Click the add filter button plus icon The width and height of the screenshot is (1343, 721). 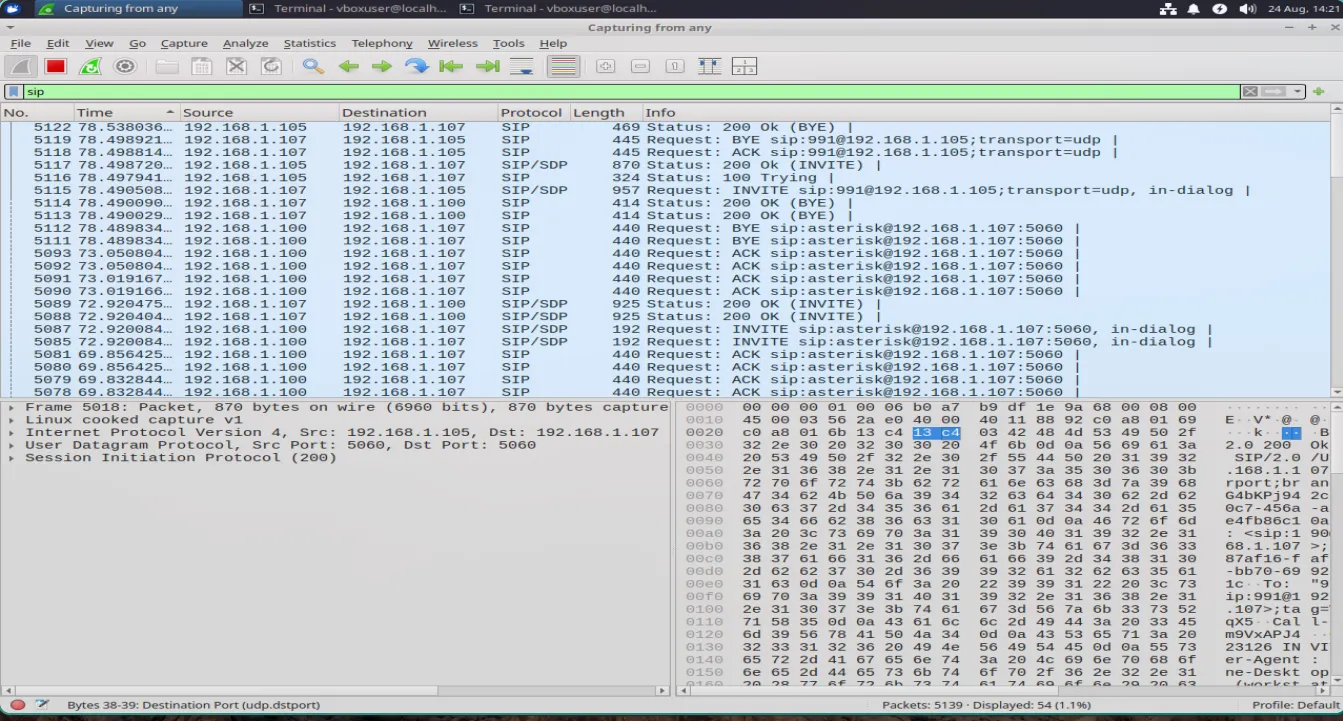coord(1319,91)
